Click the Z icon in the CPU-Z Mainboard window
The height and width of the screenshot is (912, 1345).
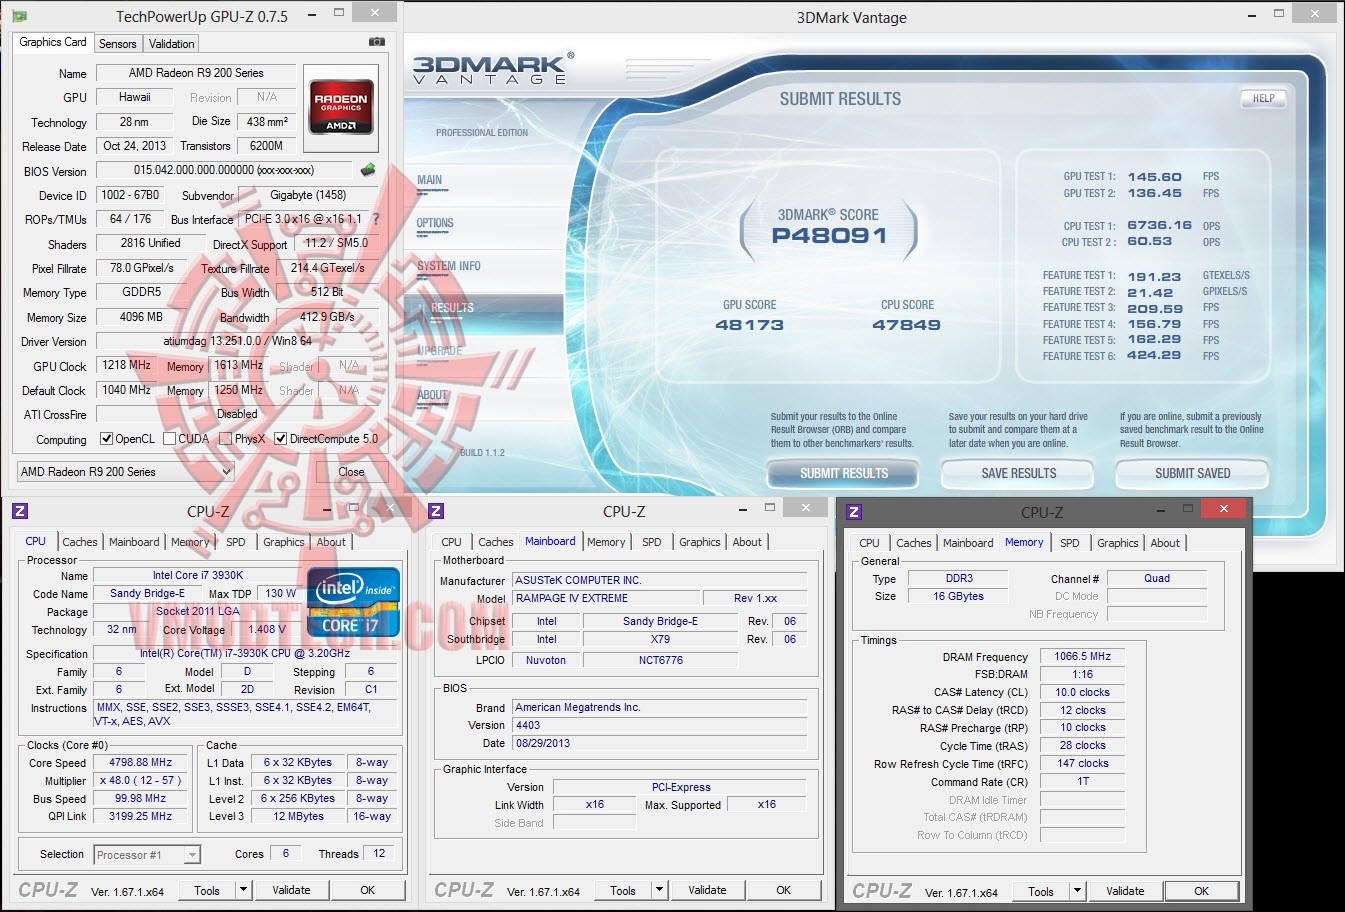coord(436,511)
